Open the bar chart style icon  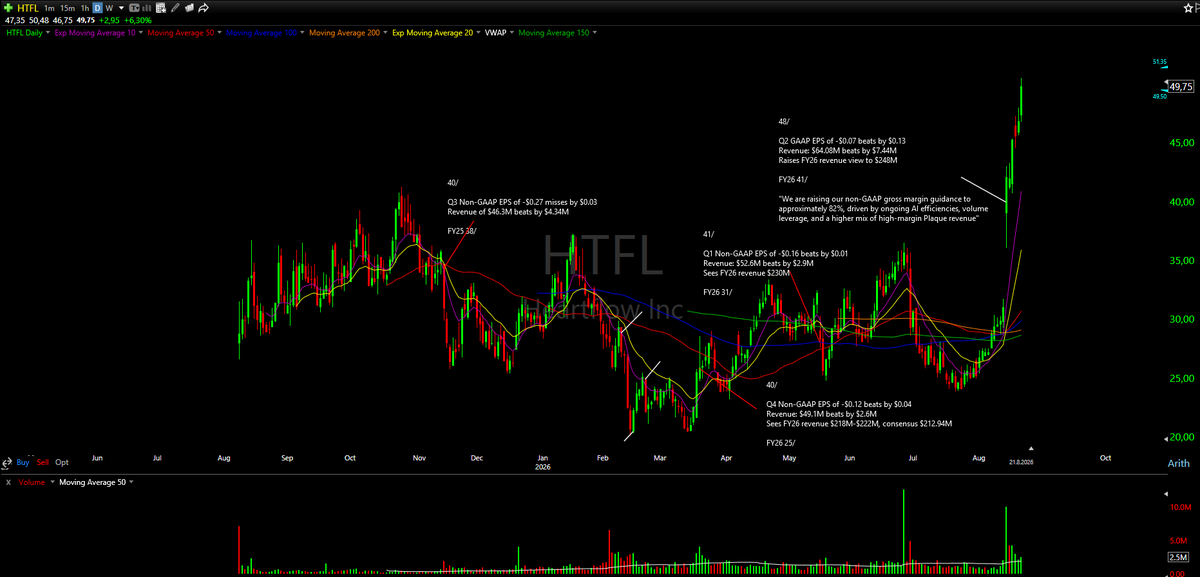[x=146, y=8]
